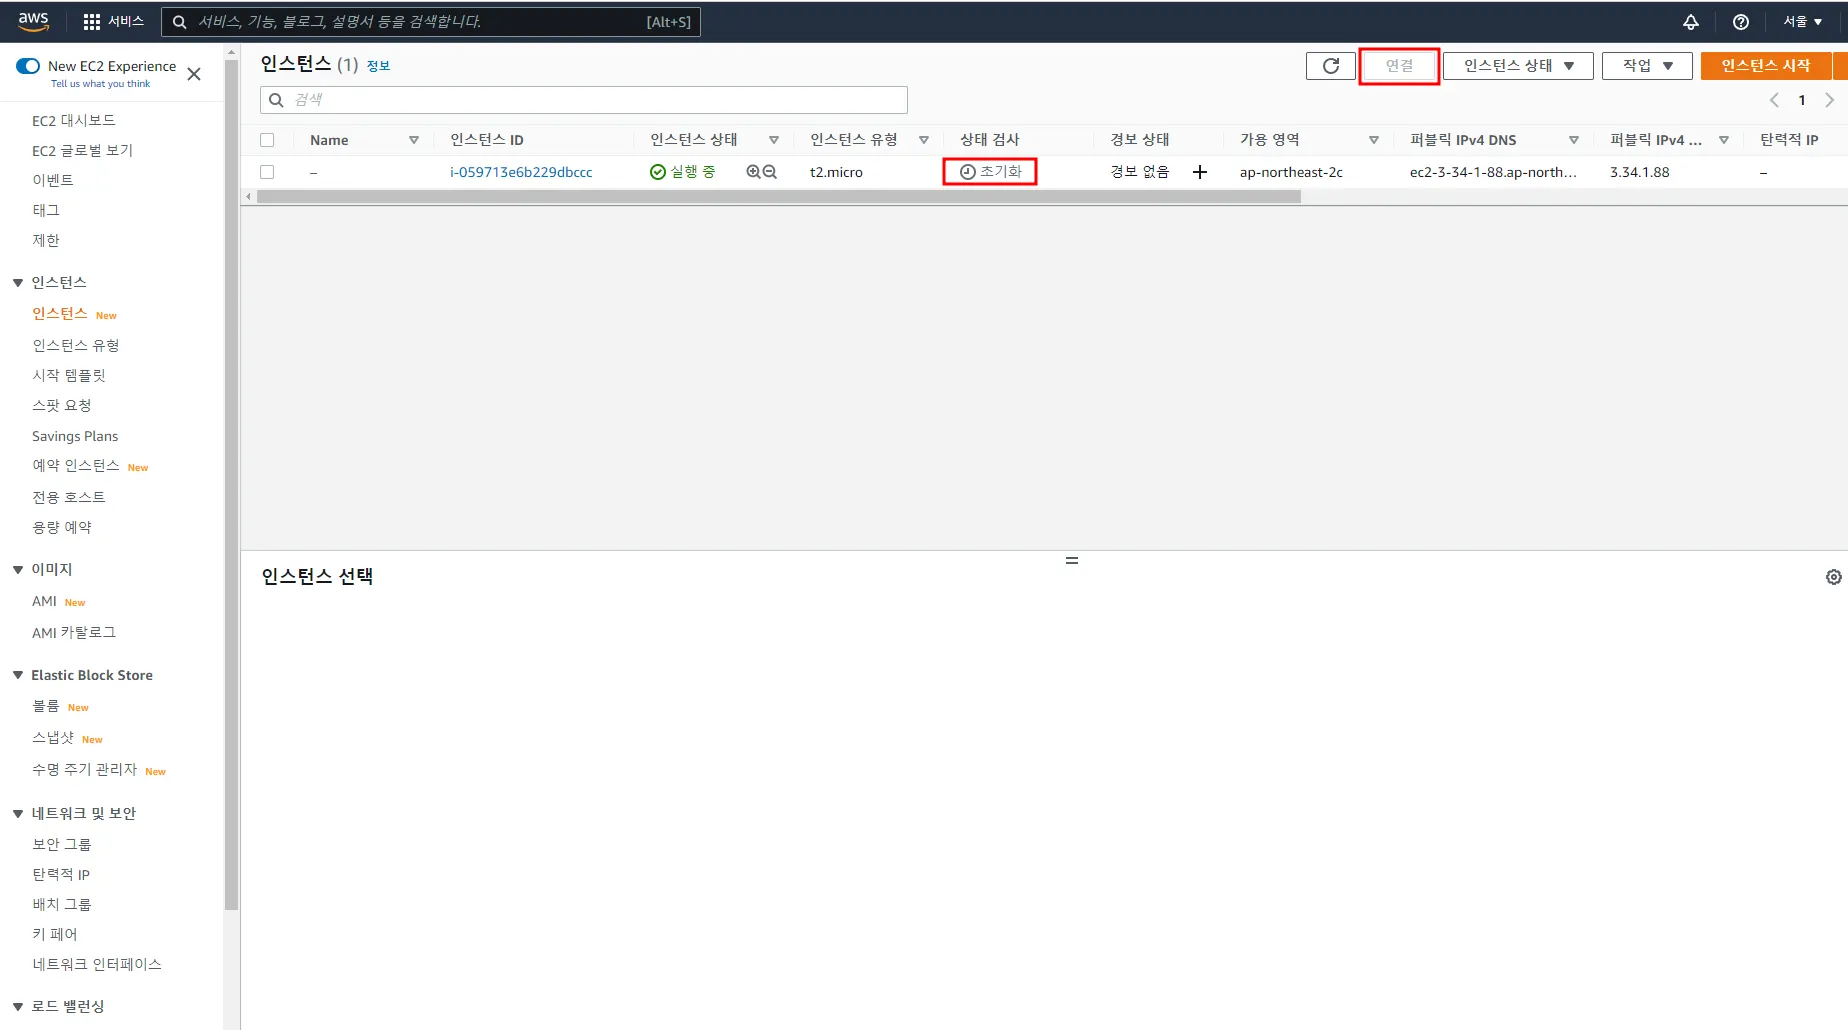This screenshot has height=1030, width=1848.
Task: Check the box for instance i-059713e6b229dbccc
Action: click(267, 172)
